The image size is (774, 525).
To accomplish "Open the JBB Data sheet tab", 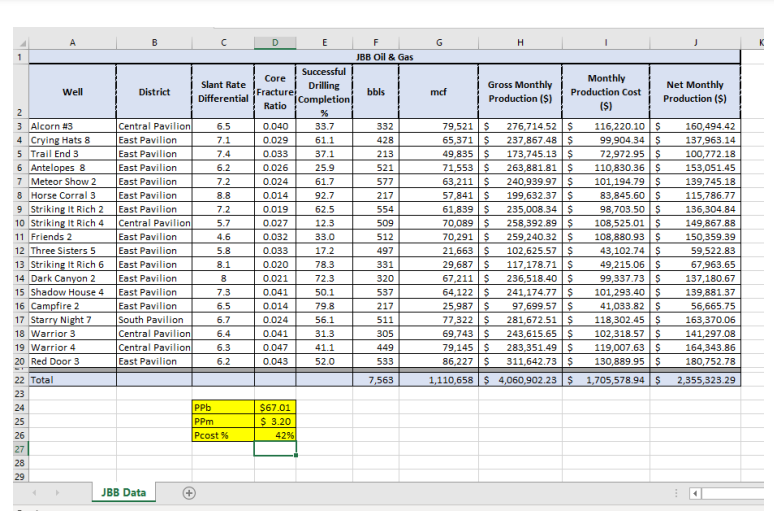I will click(x=123, y=492).
